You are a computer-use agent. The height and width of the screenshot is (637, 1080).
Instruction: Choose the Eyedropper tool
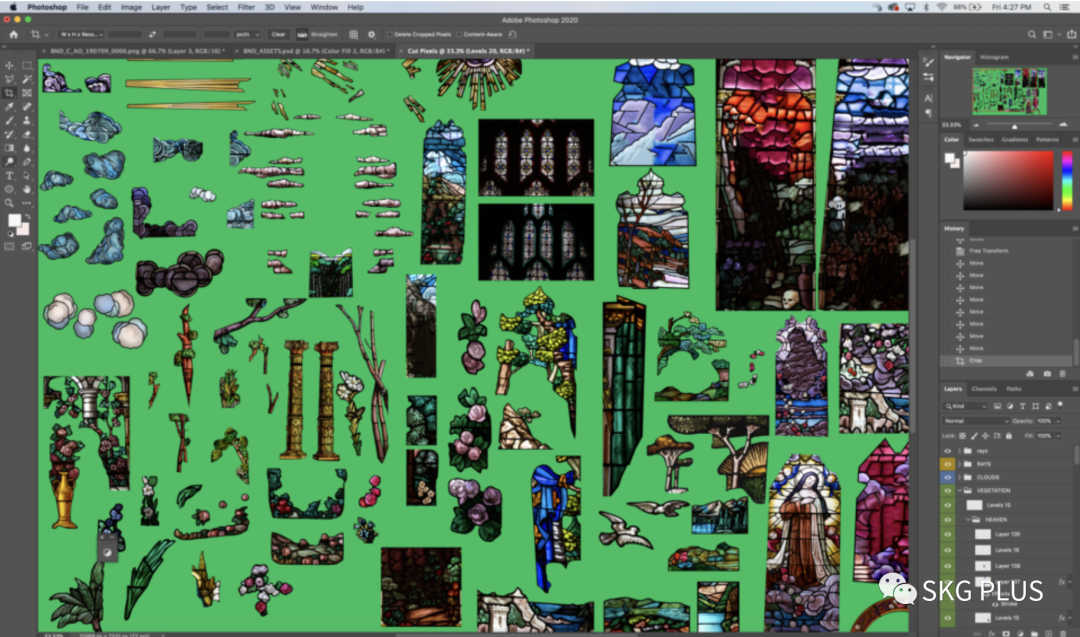coord(10,106)
